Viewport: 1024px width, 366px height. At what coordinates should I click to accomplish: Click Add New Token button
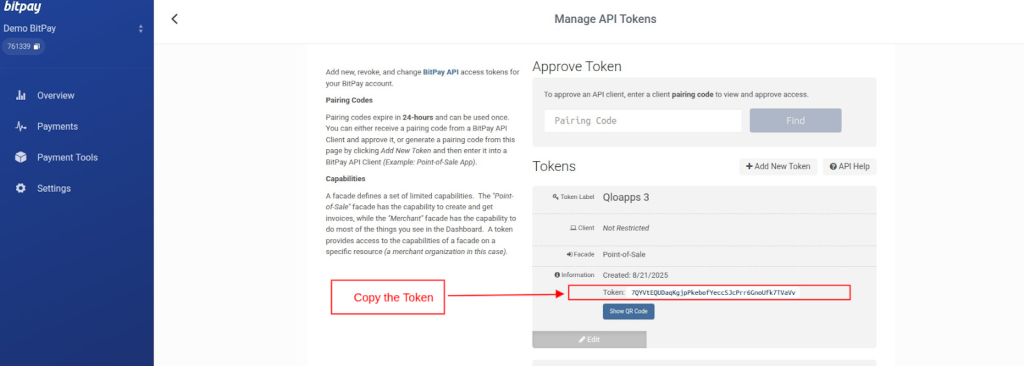coord(778,167)
